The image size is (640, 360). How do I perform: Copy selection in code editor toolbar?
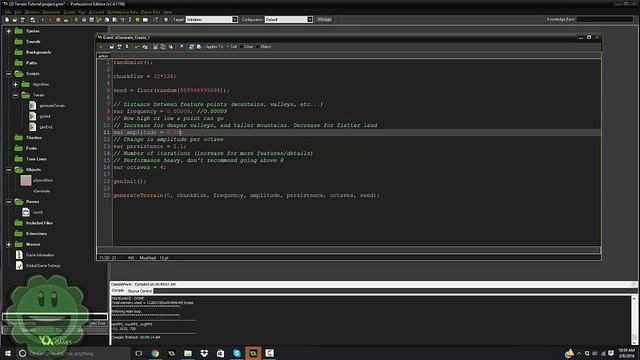(x=163, y=47)
